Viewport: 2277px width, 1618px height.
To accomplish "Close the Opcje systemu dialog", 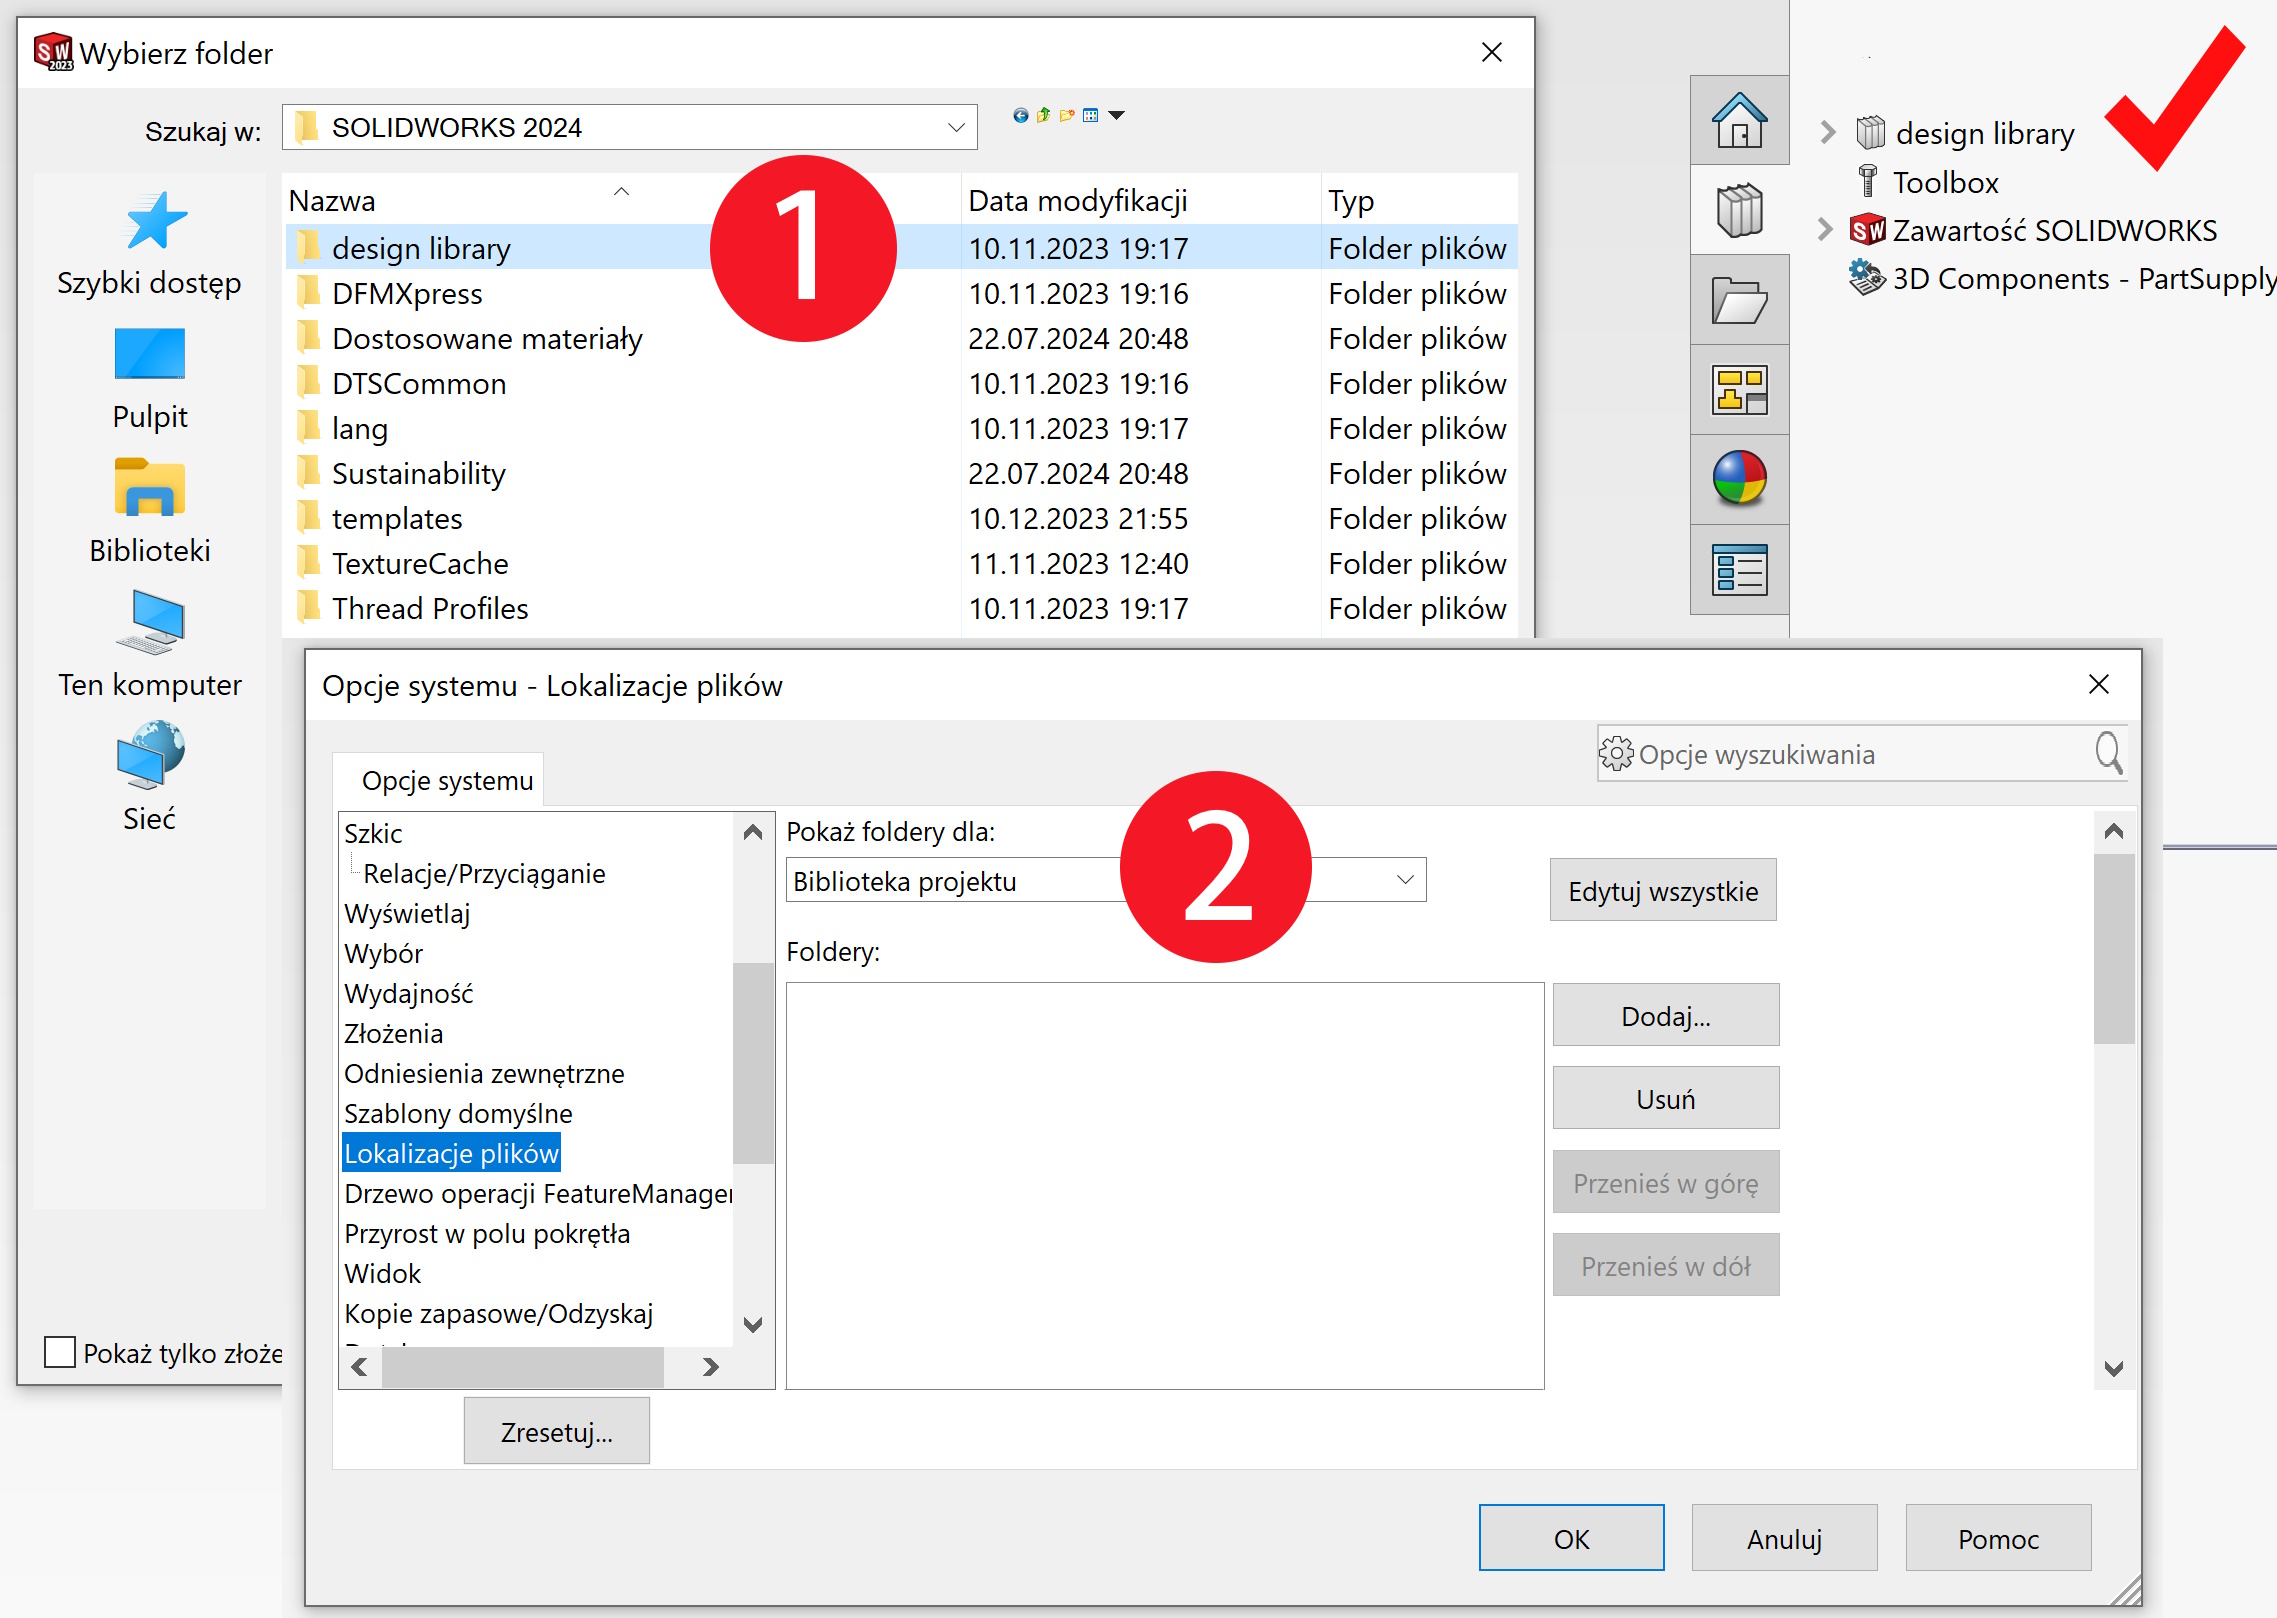I will pyautogui.click(x=2099, y=684).
